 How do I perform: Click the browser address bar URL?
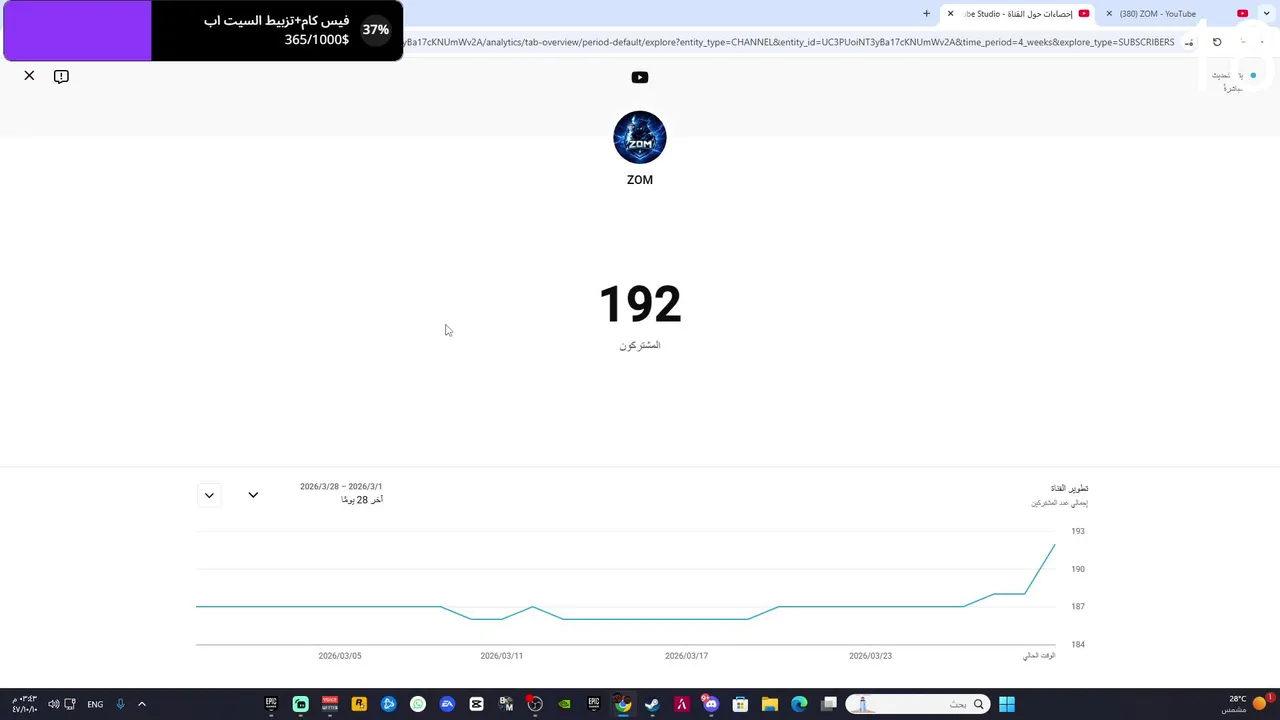coord(788,42)
